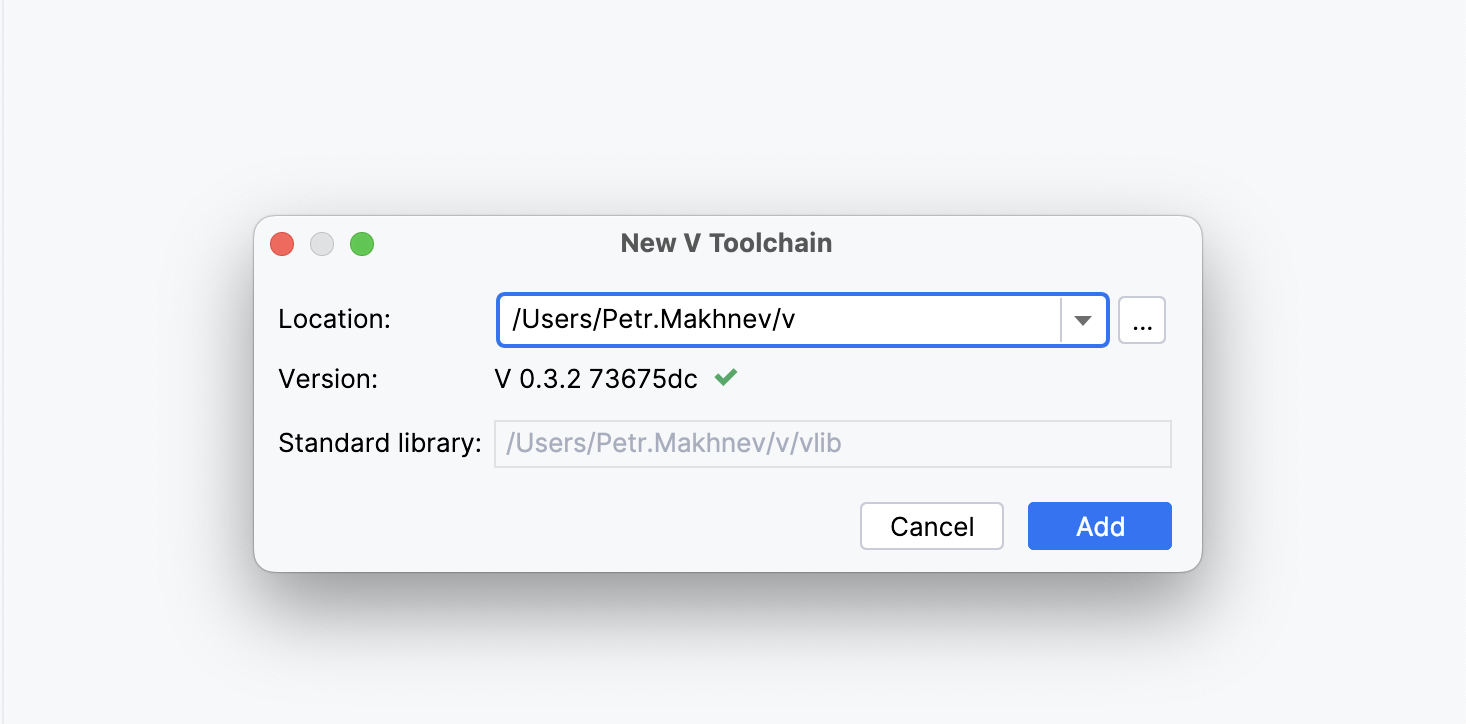The height and width of the screenshot is (724, 1466).
Task: Select the V 0.3.2 73675dc version text
Action: click(x=597, y=378)
